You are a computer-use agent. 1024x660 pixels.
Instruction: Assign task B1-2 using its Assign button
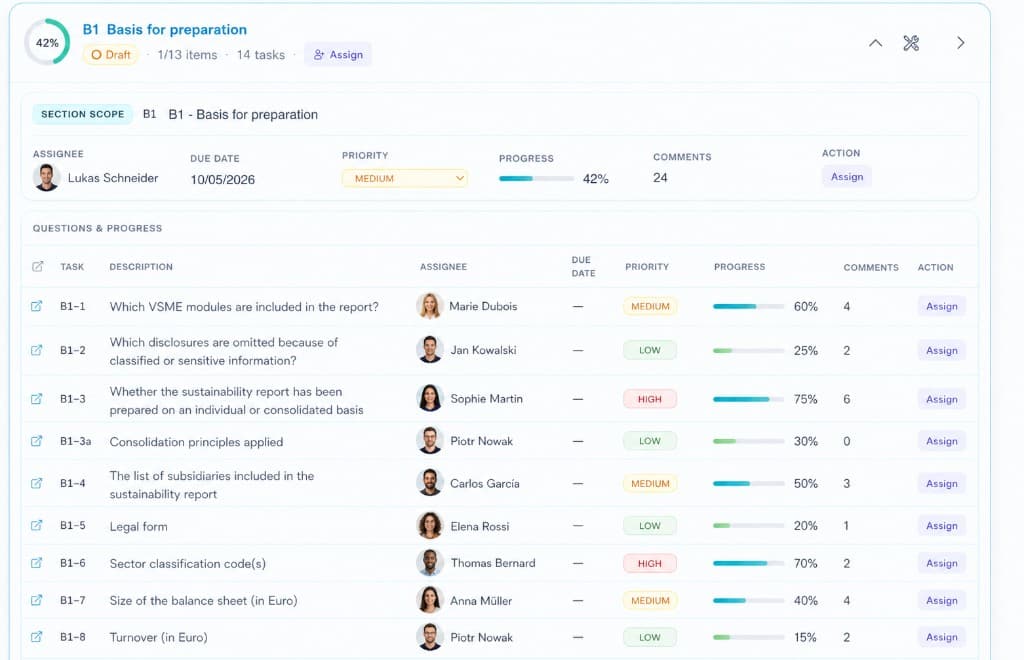[x=941, y=351]
